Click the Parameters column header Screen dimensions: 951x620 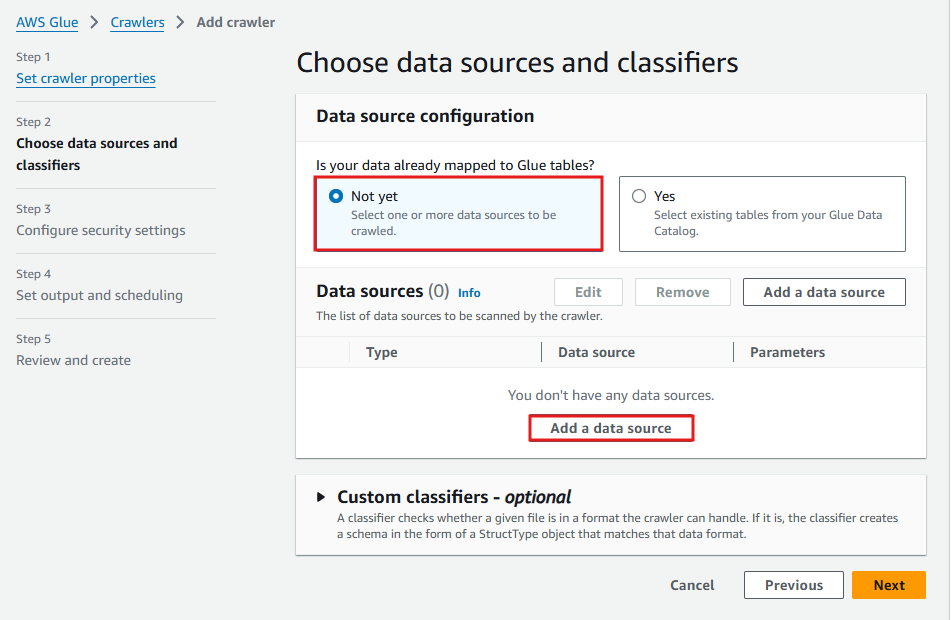click(787, 352)
